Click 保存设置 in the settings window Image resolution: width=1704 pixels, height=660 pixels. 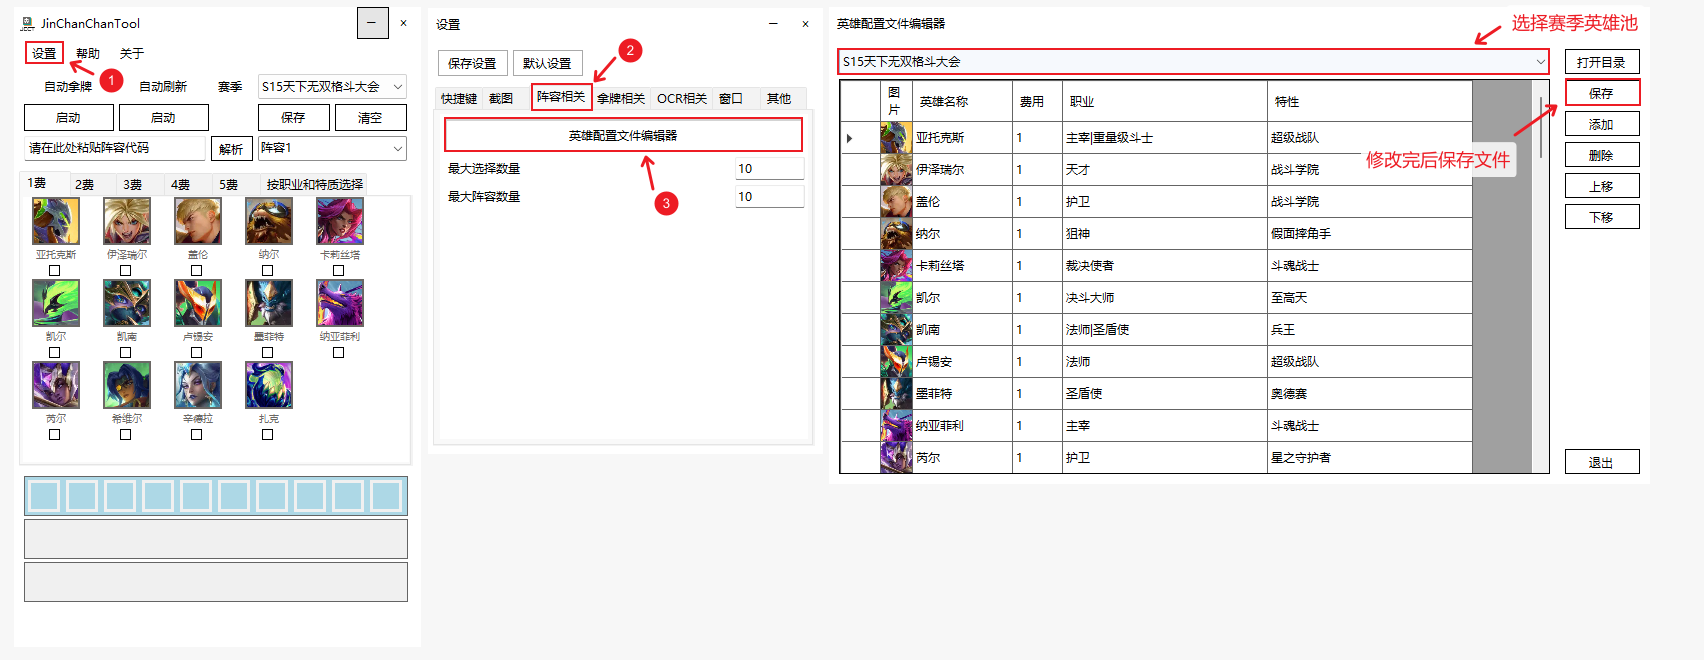pyautogui.click(x=472, y=63)
